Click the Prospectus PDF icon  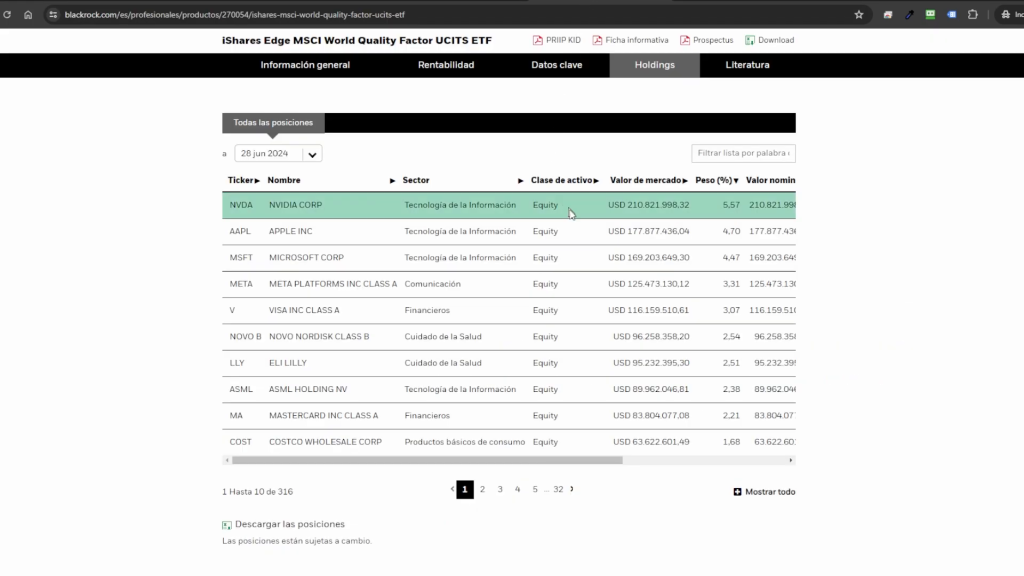(x=684, y=40)
